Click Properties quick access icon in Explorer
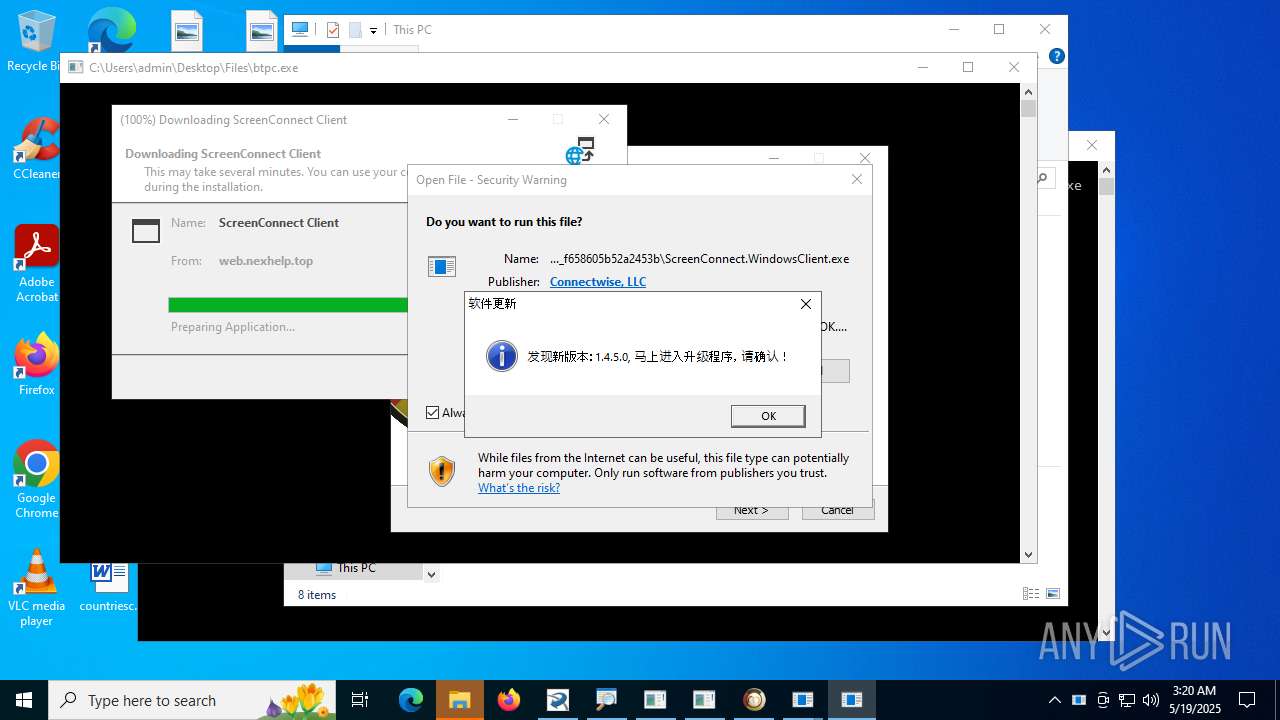The image size is (1280, 720). [333, 30]
